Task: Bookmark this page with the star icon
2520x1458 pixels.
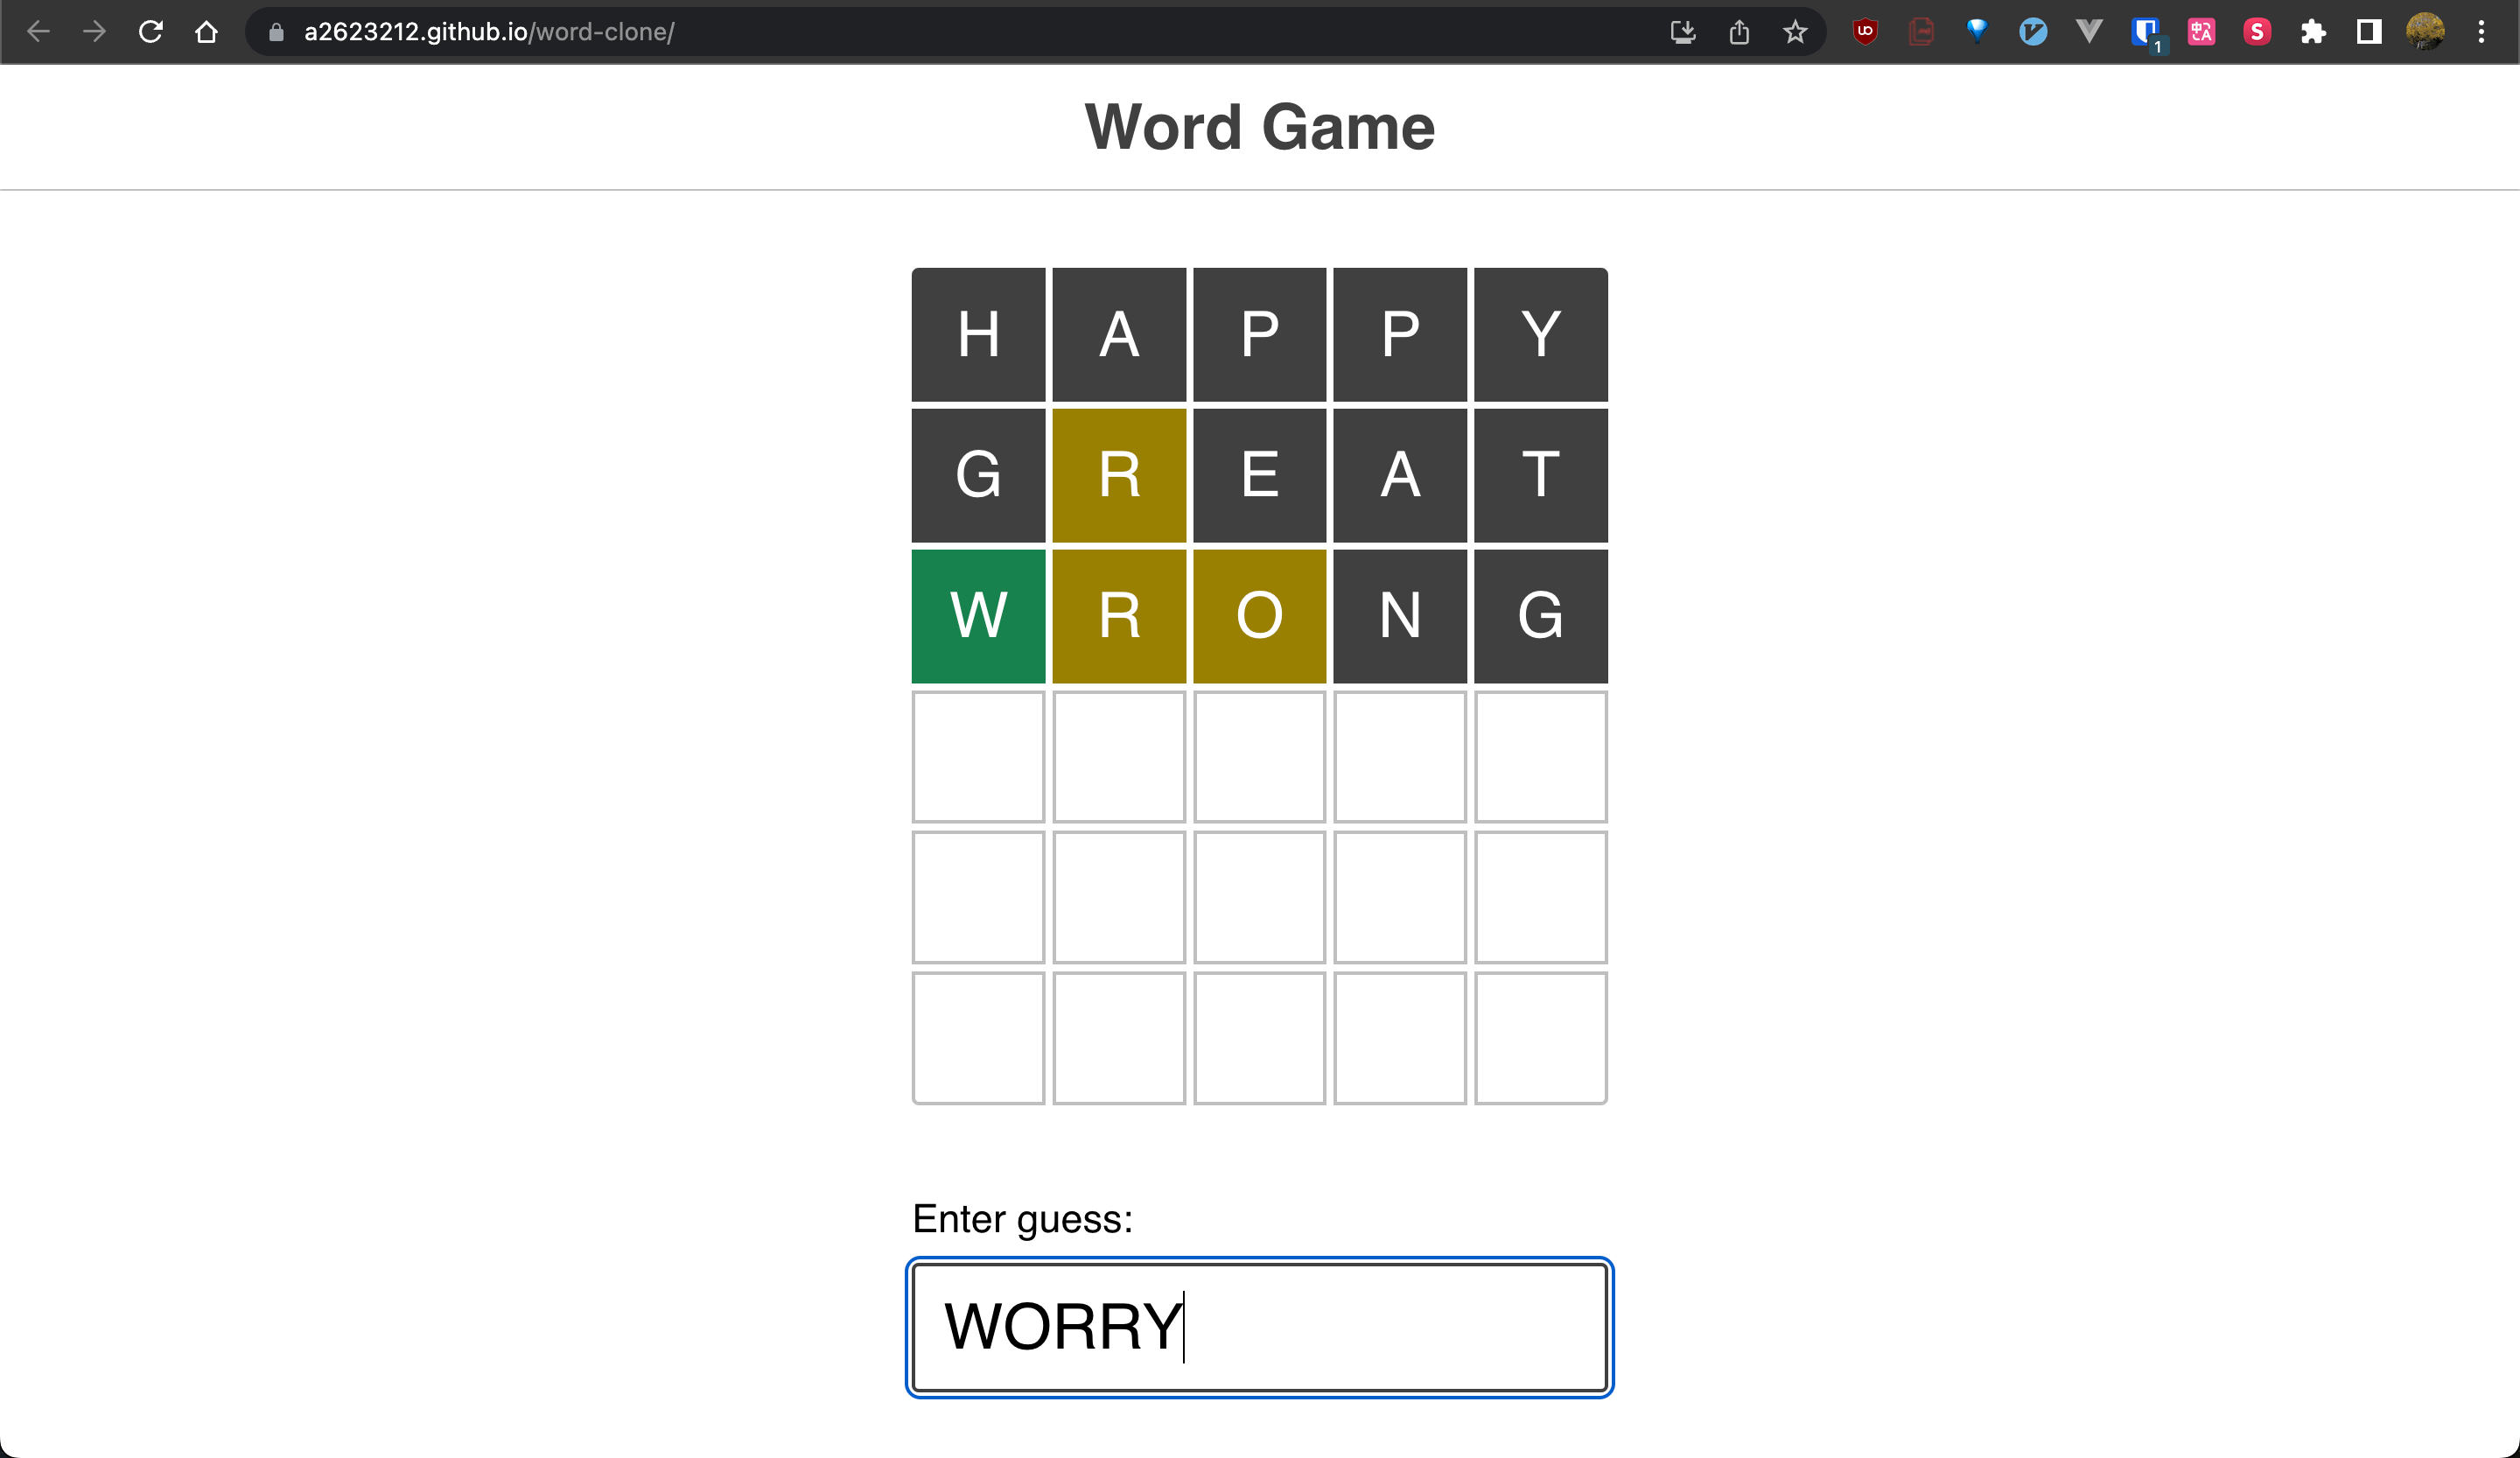Action: click(1795, 32)
